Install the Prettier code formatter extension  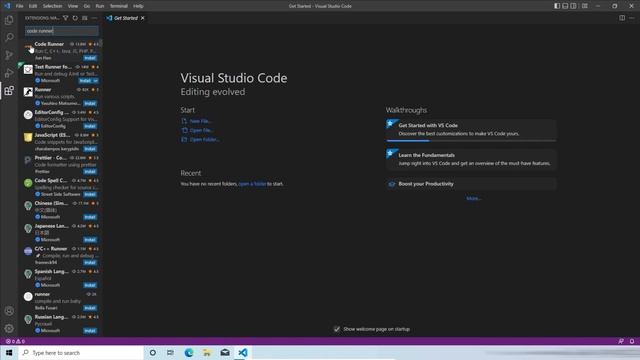(90, 171)
